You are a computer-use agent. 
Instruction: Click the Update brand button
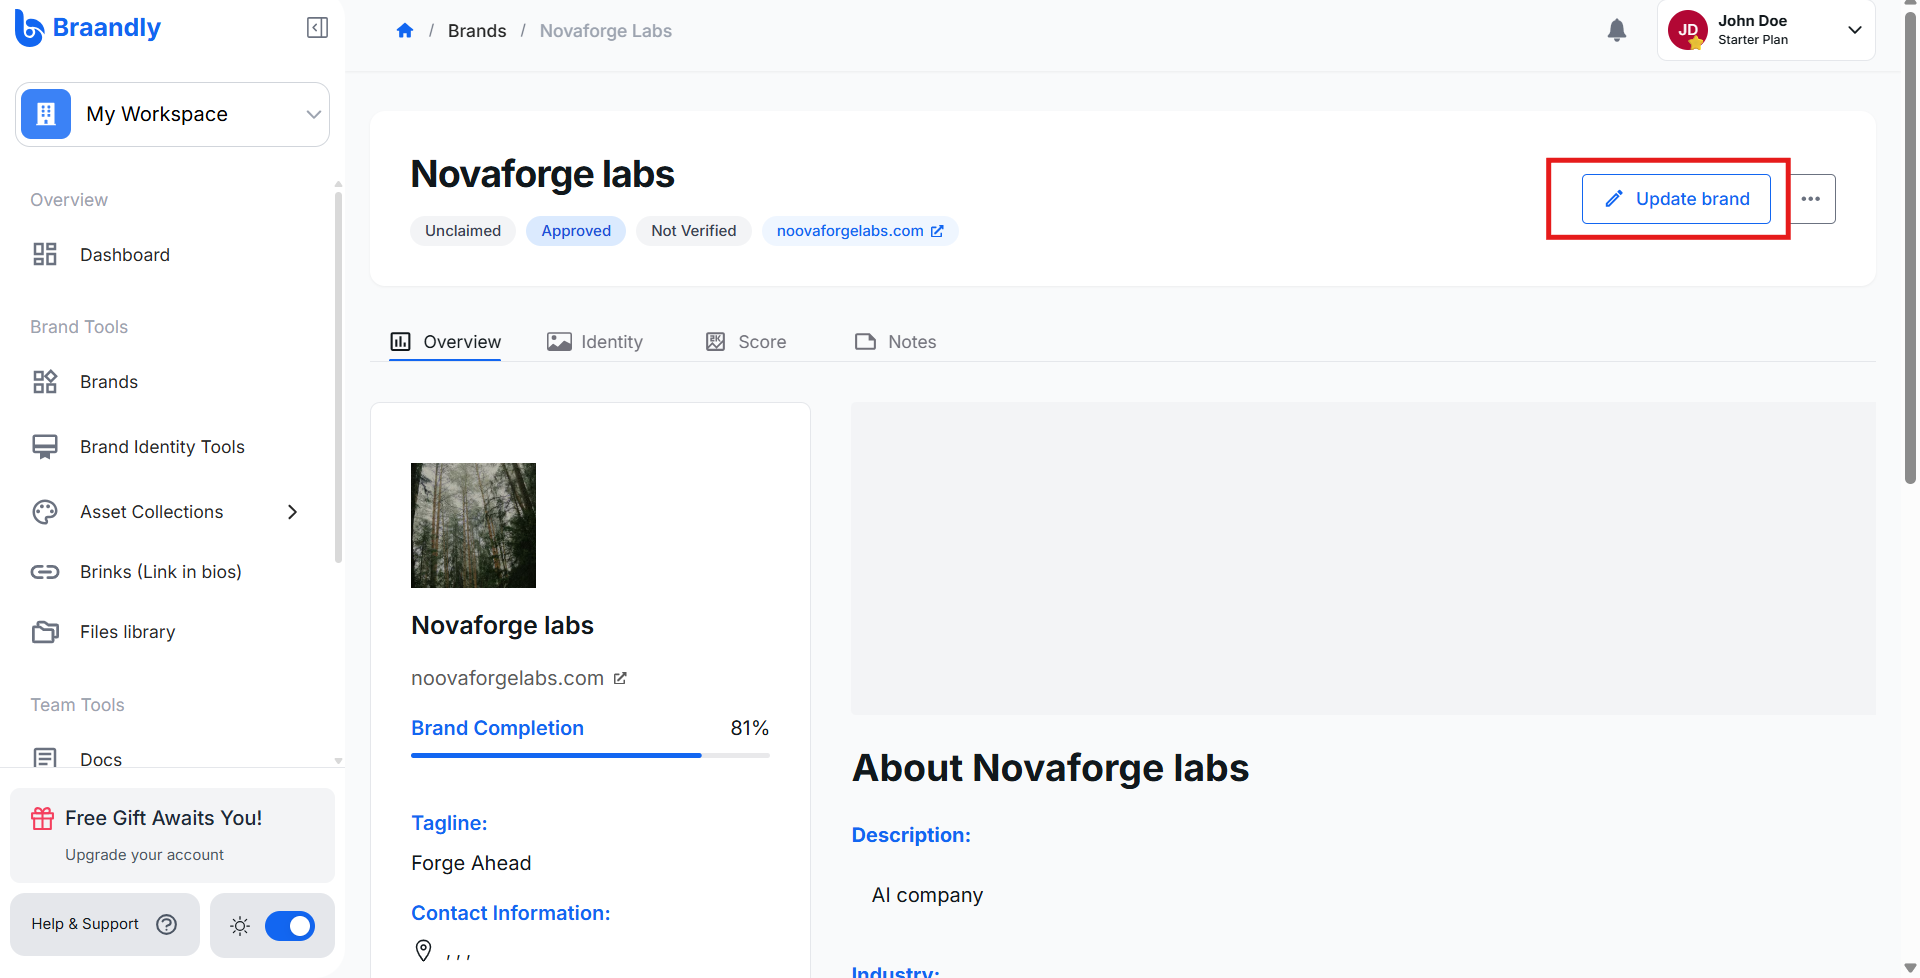pos(1676,199)
